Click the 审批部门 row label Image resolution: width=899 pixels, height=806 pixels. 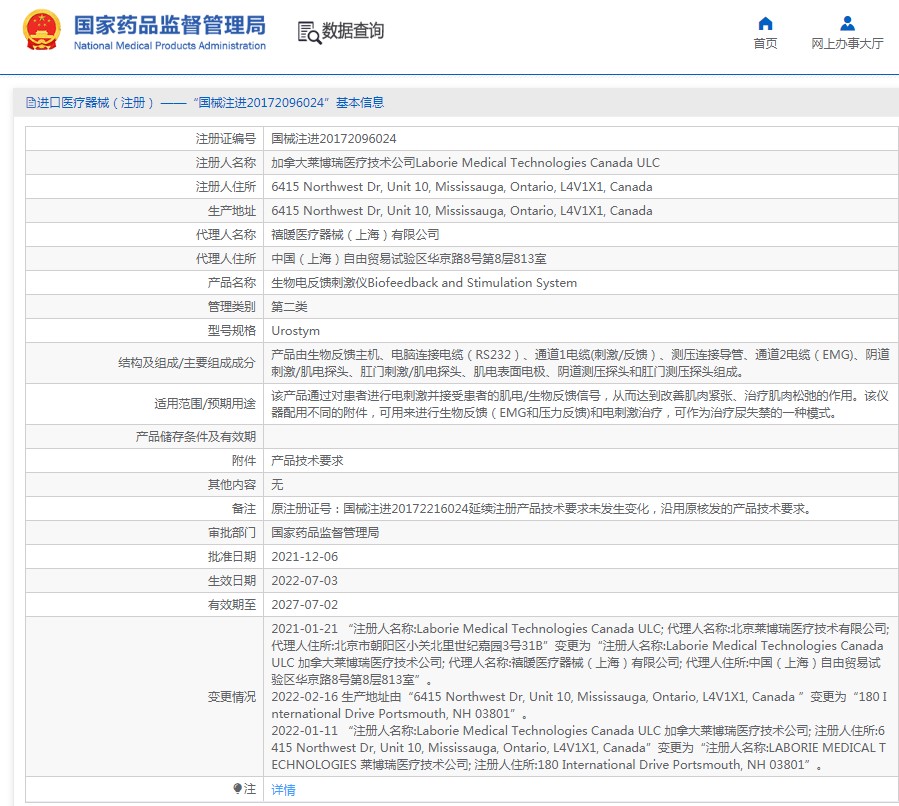point(232,533)
